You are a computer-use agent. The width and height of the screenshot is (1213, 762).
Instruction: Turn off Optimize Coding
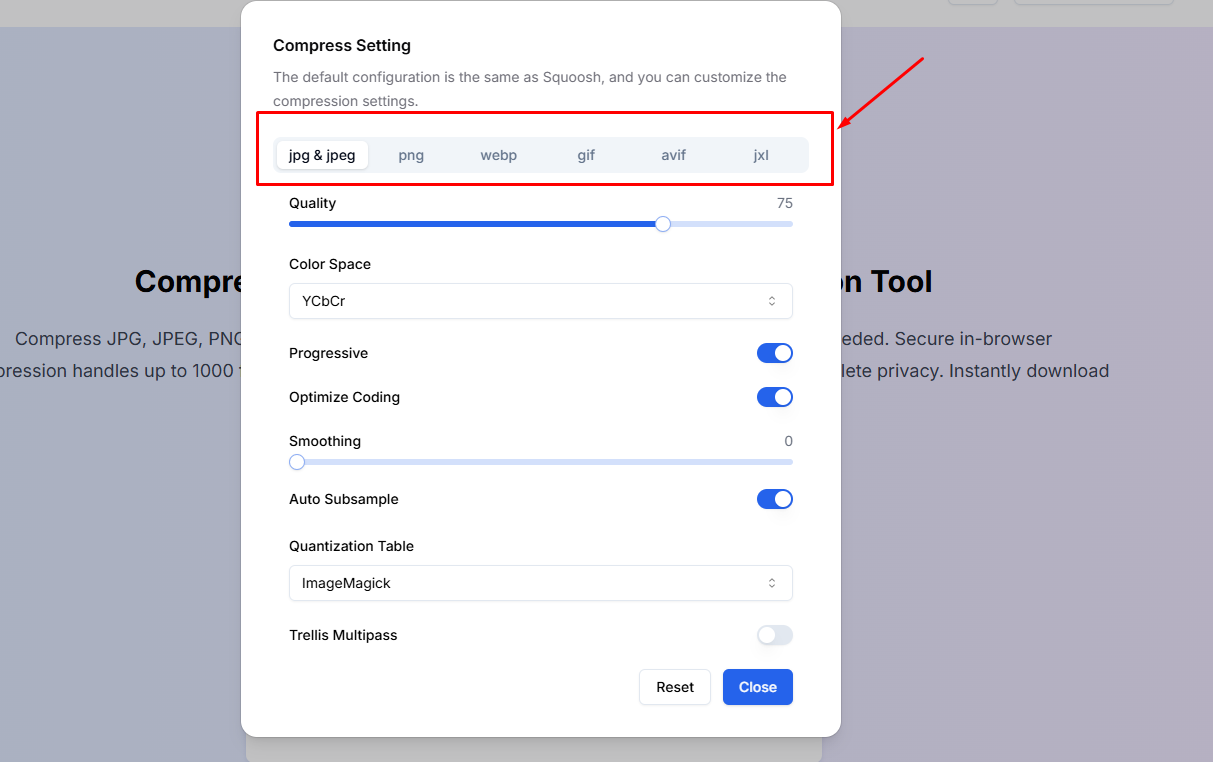tap(775, 397)
